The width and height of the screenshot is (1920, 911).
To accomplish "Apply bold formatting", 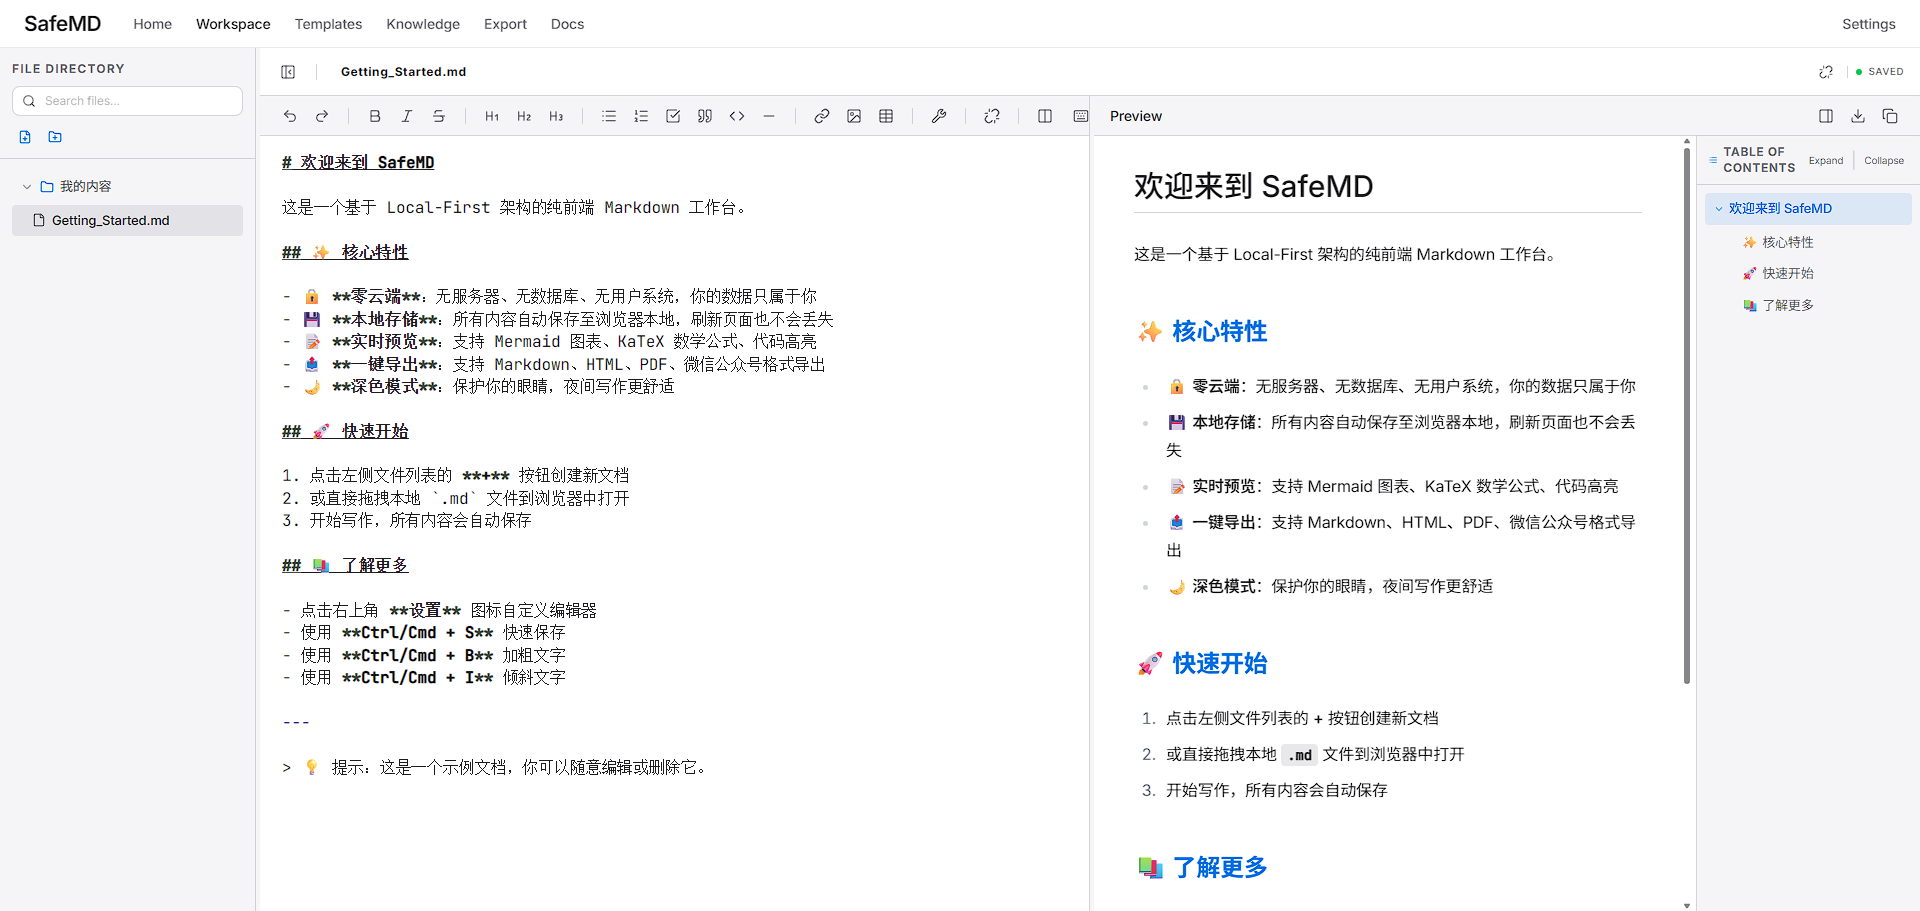I will point(375,116).
